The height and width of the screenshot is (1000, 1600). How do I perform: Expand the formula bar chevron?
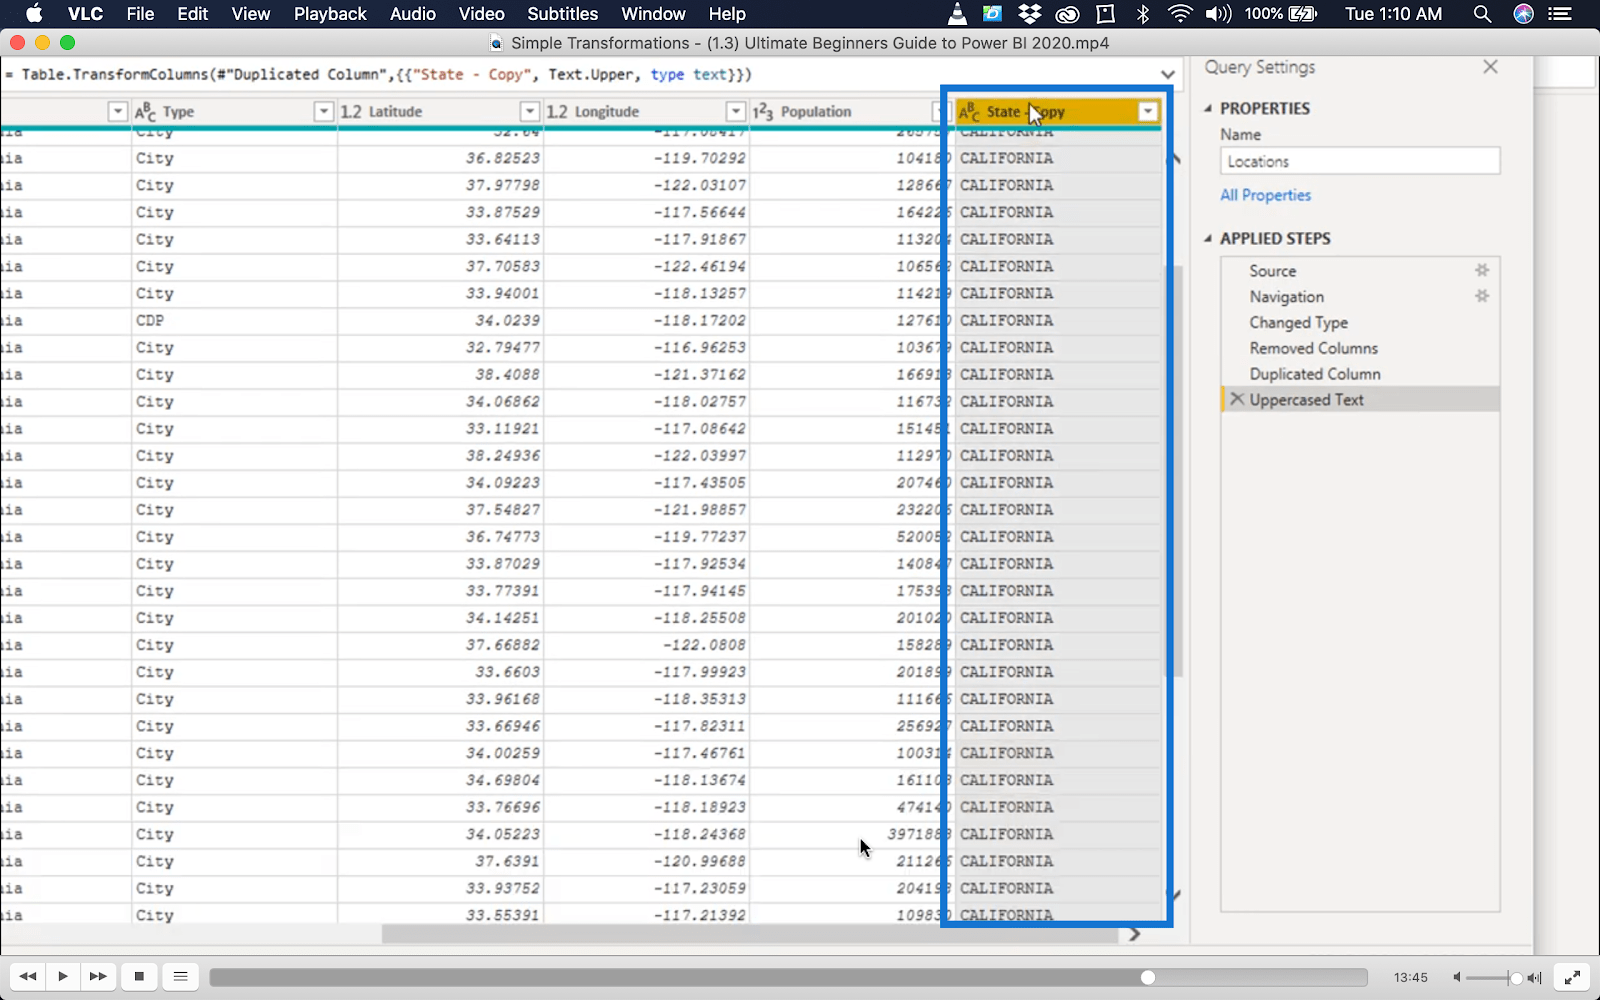[x=1167, y=75]
